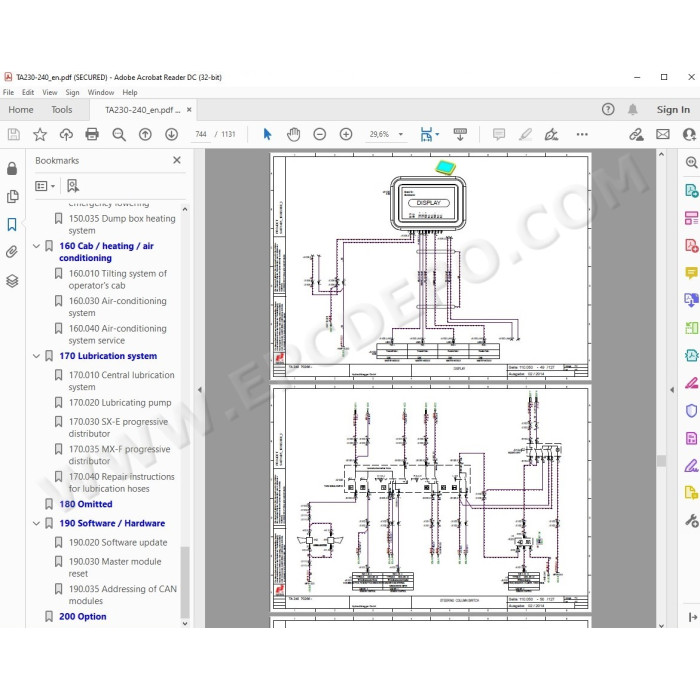Go to previous page arrow
700x700 pixels.
pos(145,134)
